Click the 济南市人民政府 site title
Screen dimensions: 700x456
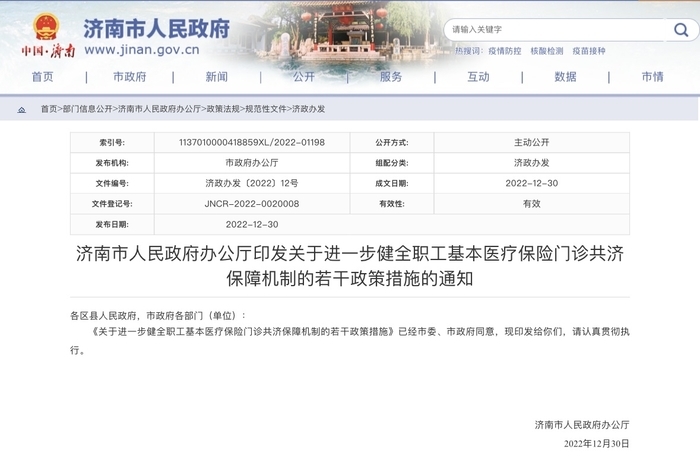[157, 29]
